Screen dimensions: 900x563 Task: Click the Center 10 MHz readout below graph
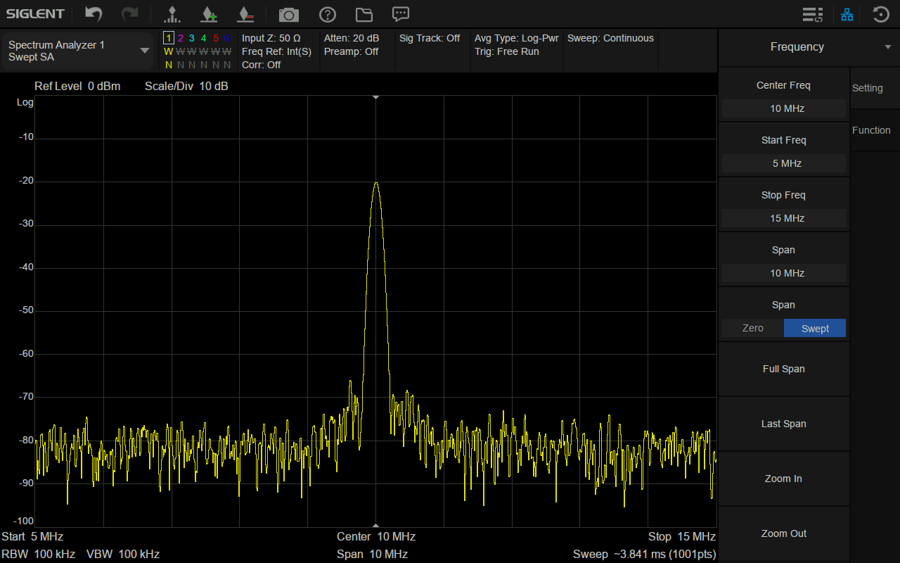click(376, 537)
